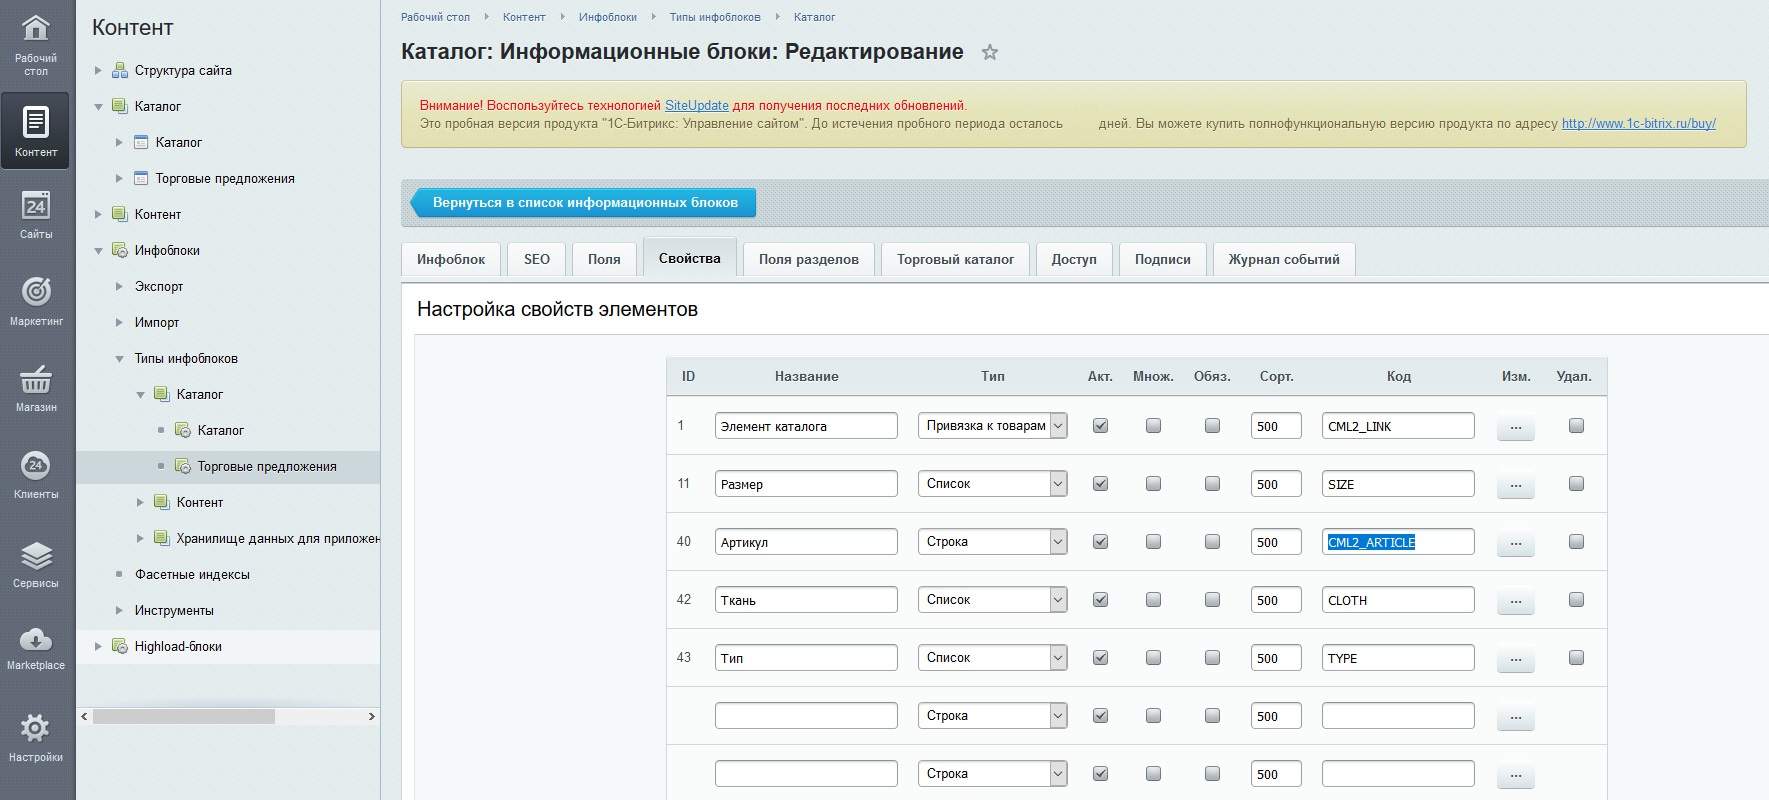This screenshot has height=800, width=1769.
Task: Click the Highload-блоки tree icon
Action: tap(120, 646)
